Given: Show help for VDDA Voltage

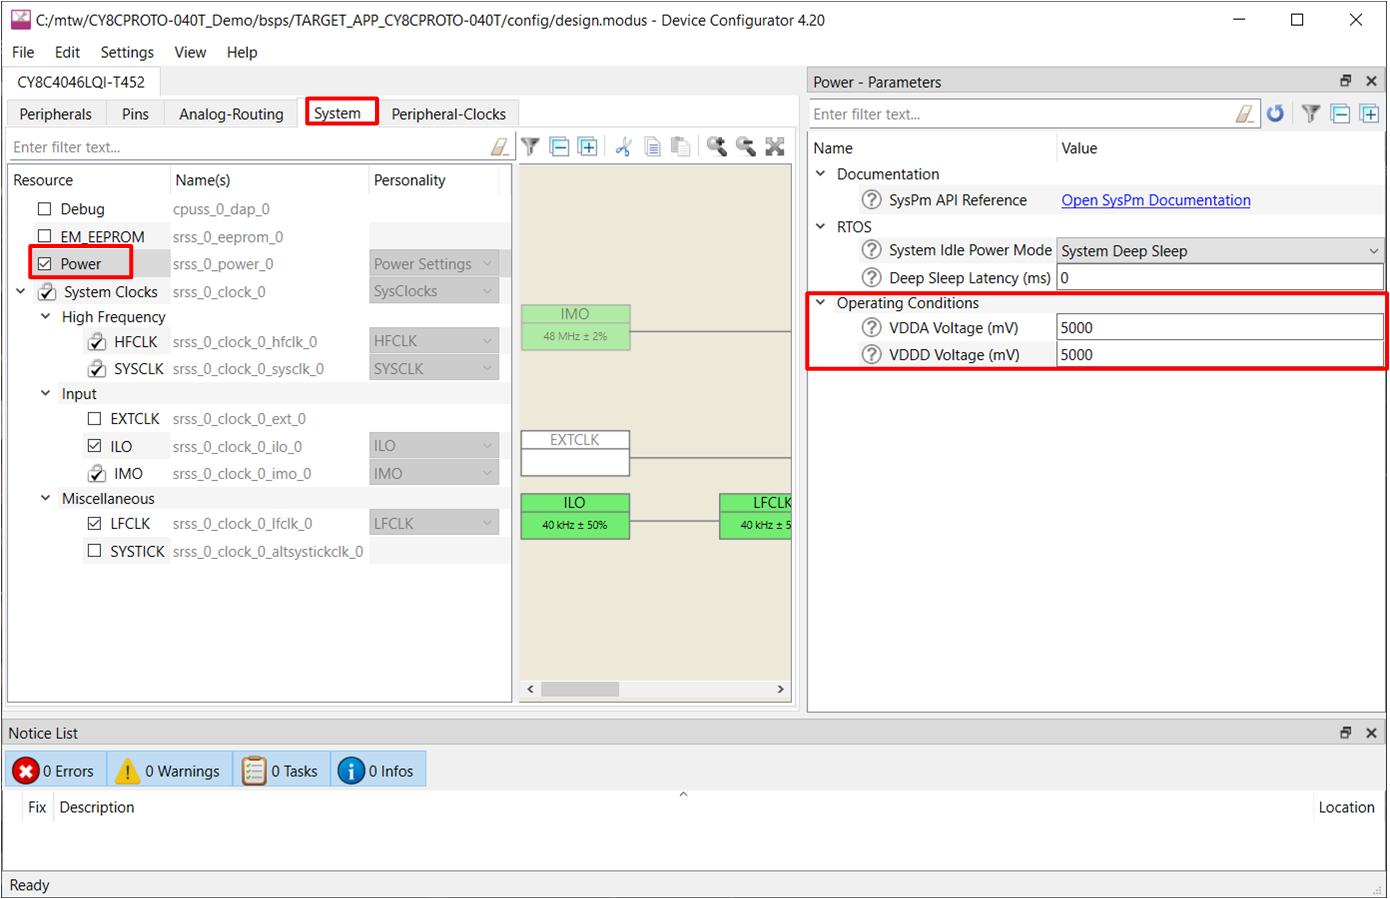Looking at the screenshot, I should click(872, 328).
